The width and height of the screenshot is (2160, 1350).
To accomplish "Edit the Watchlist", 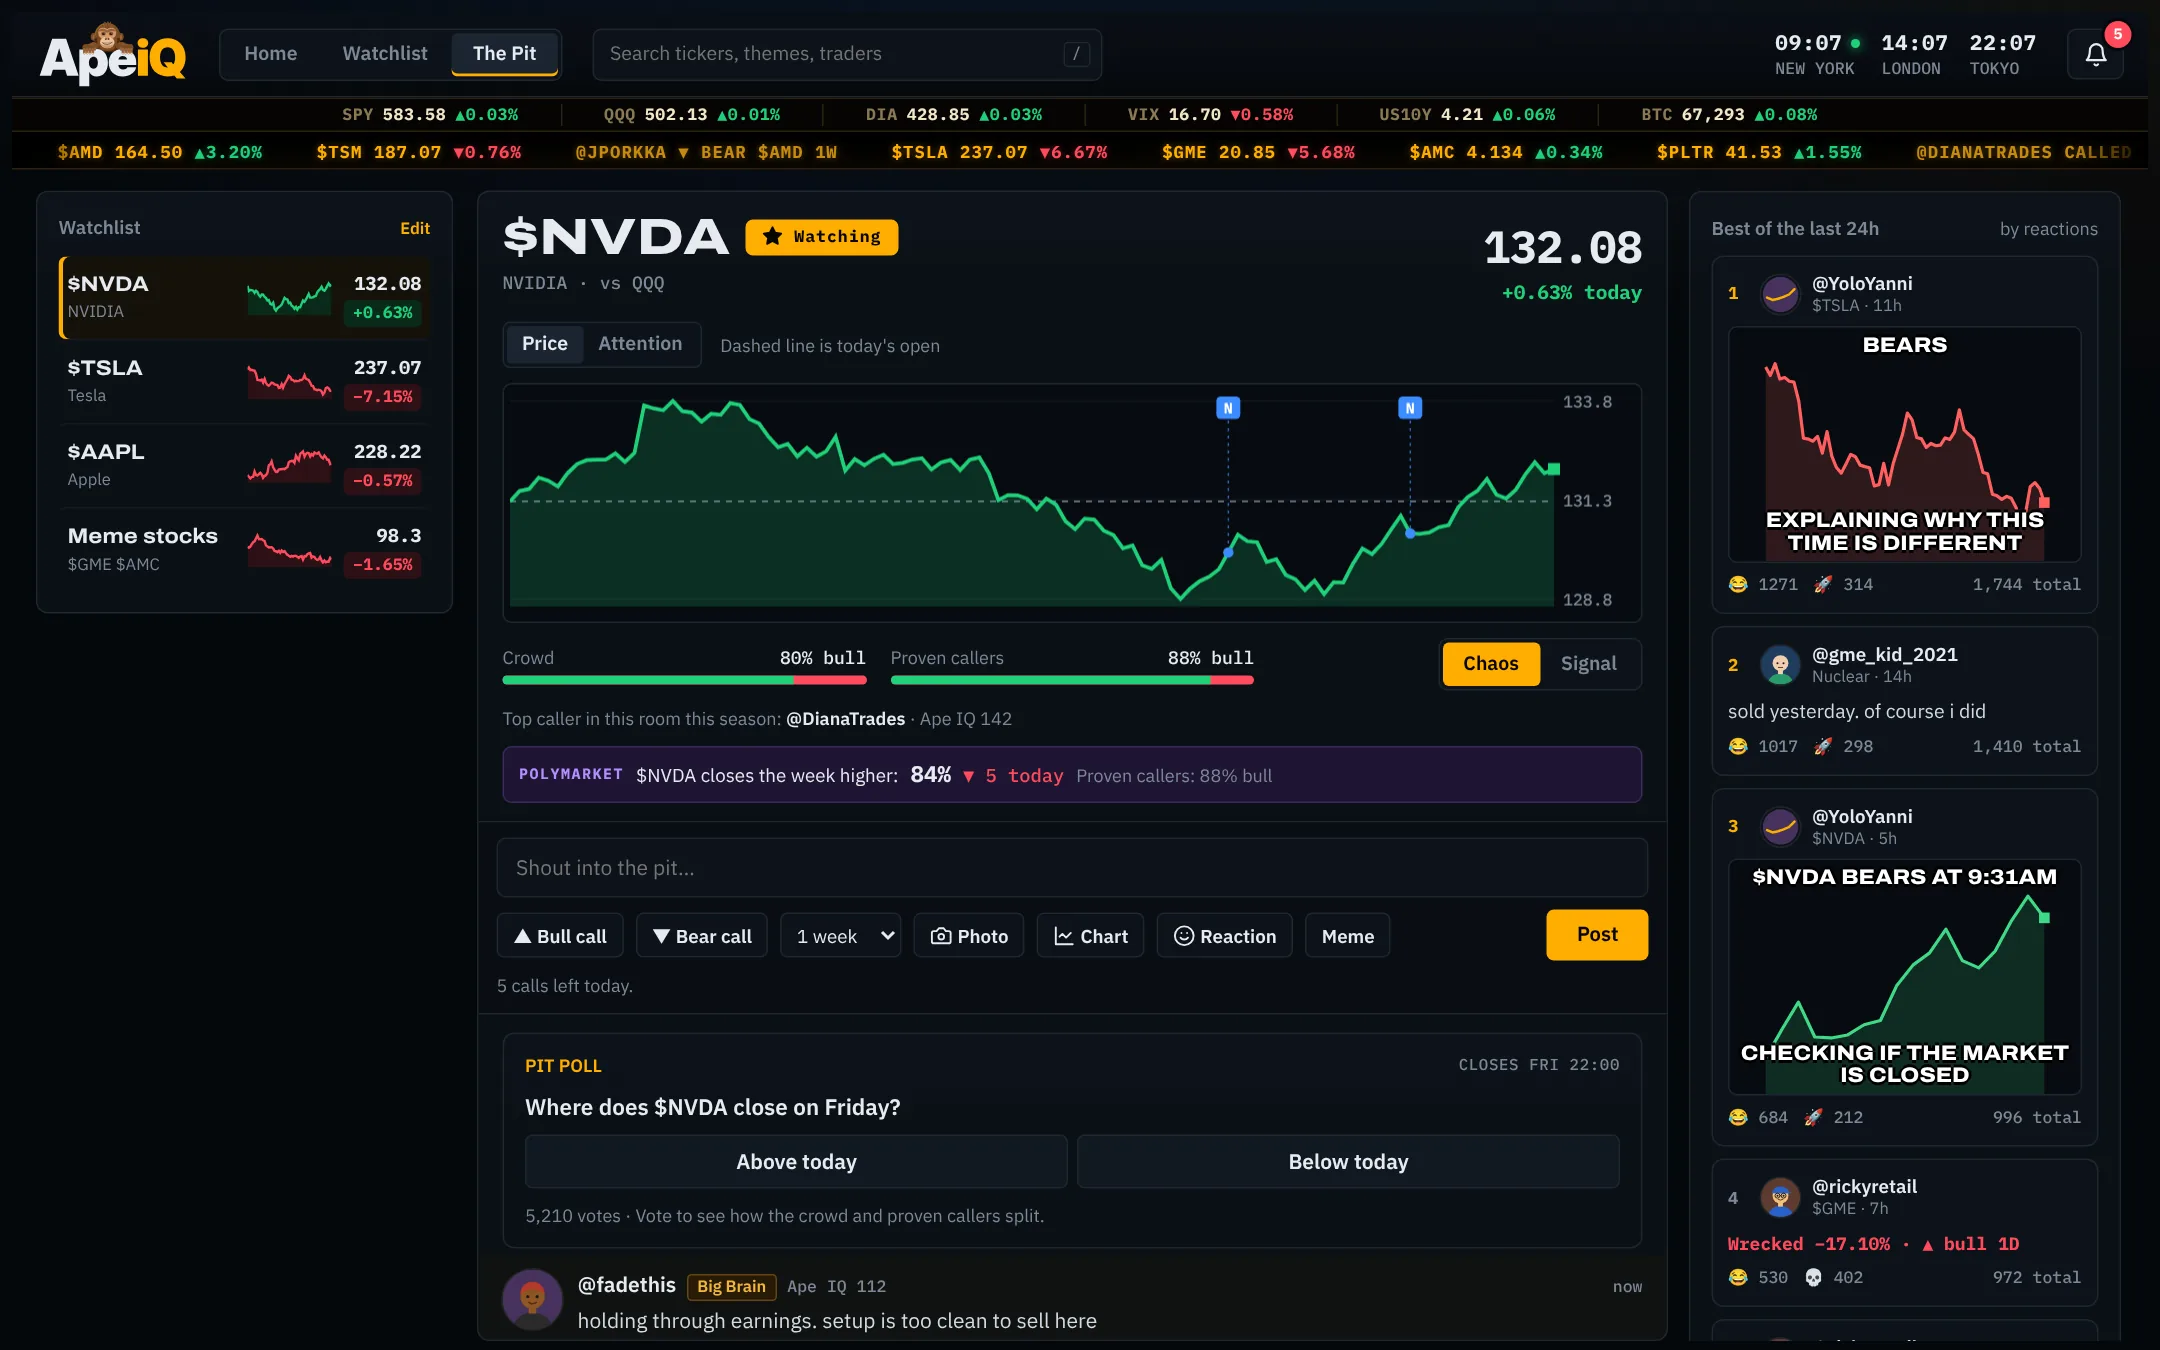I will [415, 228].
